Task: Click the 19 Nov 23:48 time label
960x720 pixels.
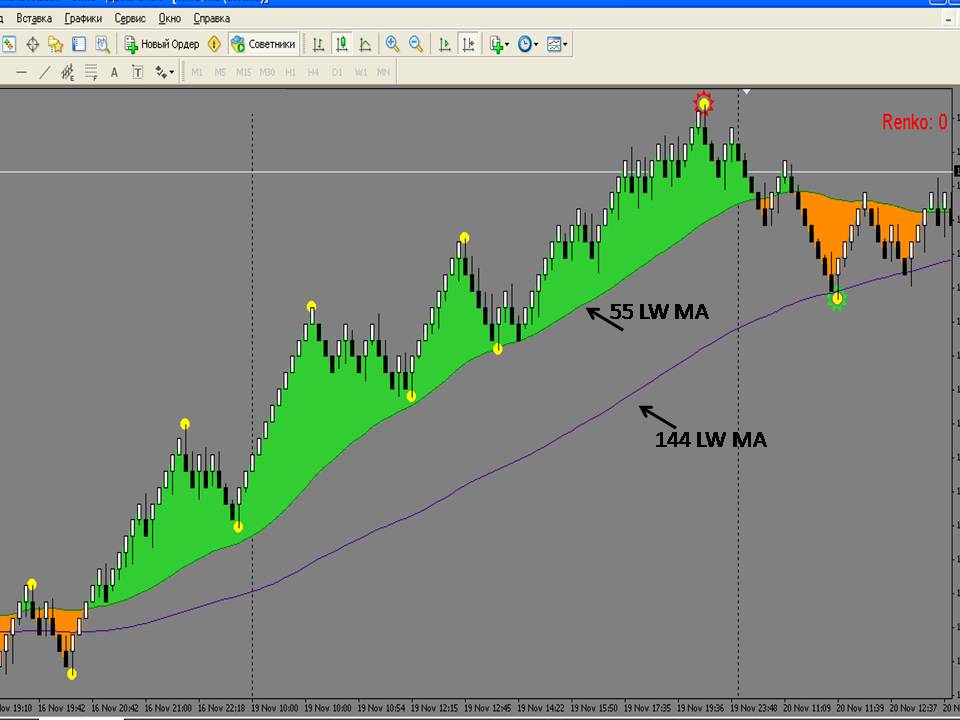Action: [x=755, y=708]
